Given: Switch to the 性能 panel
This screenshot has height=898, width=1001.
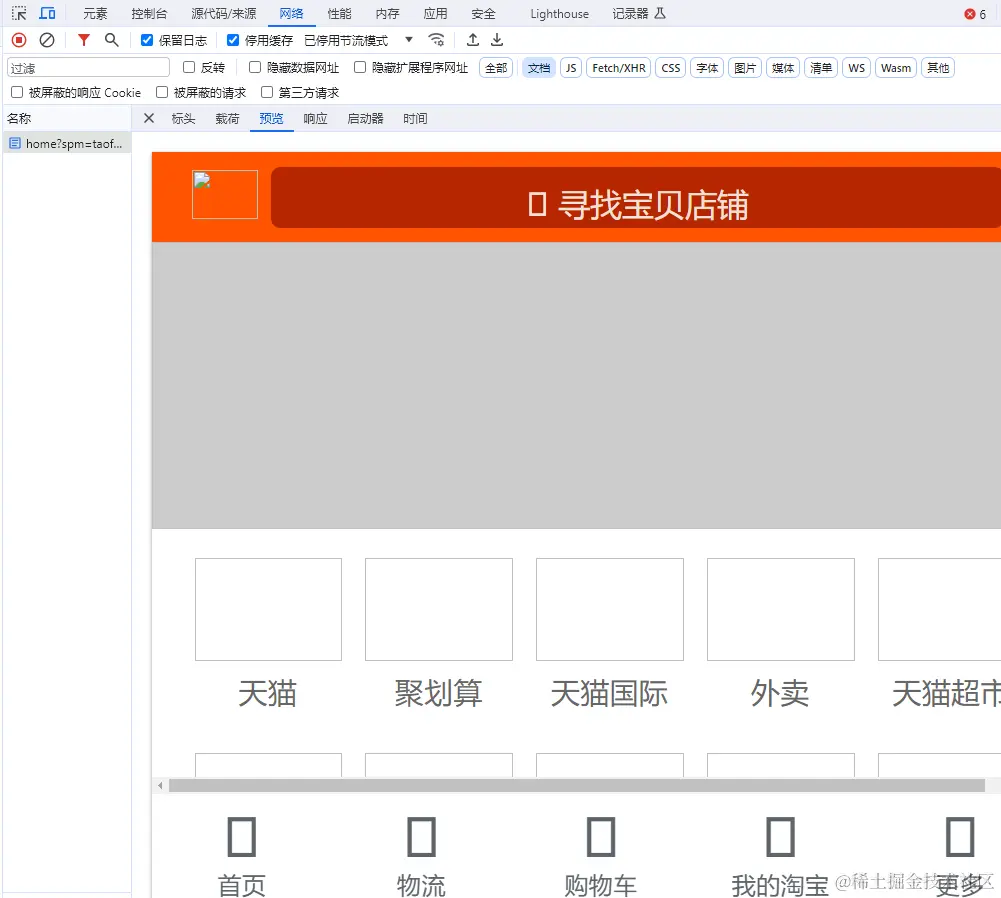Looking at the screenshot, I should click(340, 13).
